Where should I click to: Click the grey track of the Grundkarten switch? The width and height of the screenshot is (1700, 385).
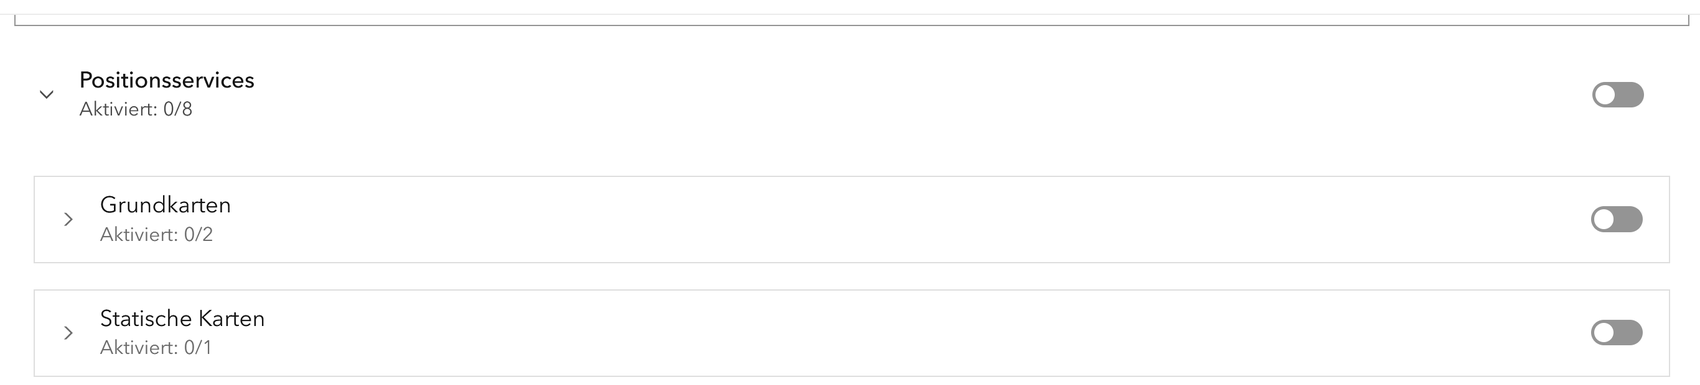tap(1630, 219)
